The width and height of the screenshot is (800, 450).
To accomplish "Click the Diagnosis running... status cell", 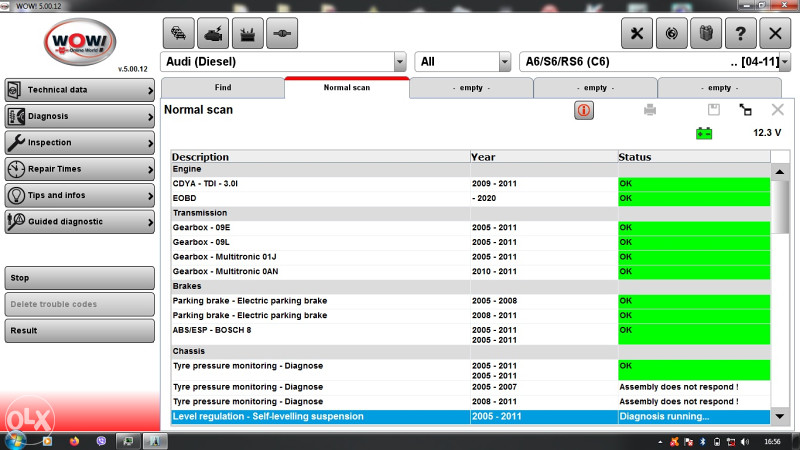I will [694, 417].
